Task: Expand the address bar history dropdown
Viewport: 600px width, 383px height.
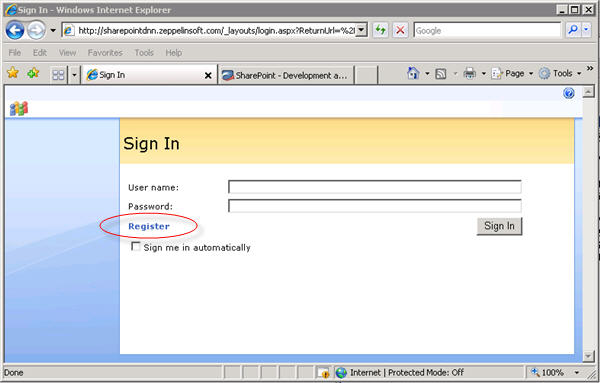Action: 361,30
